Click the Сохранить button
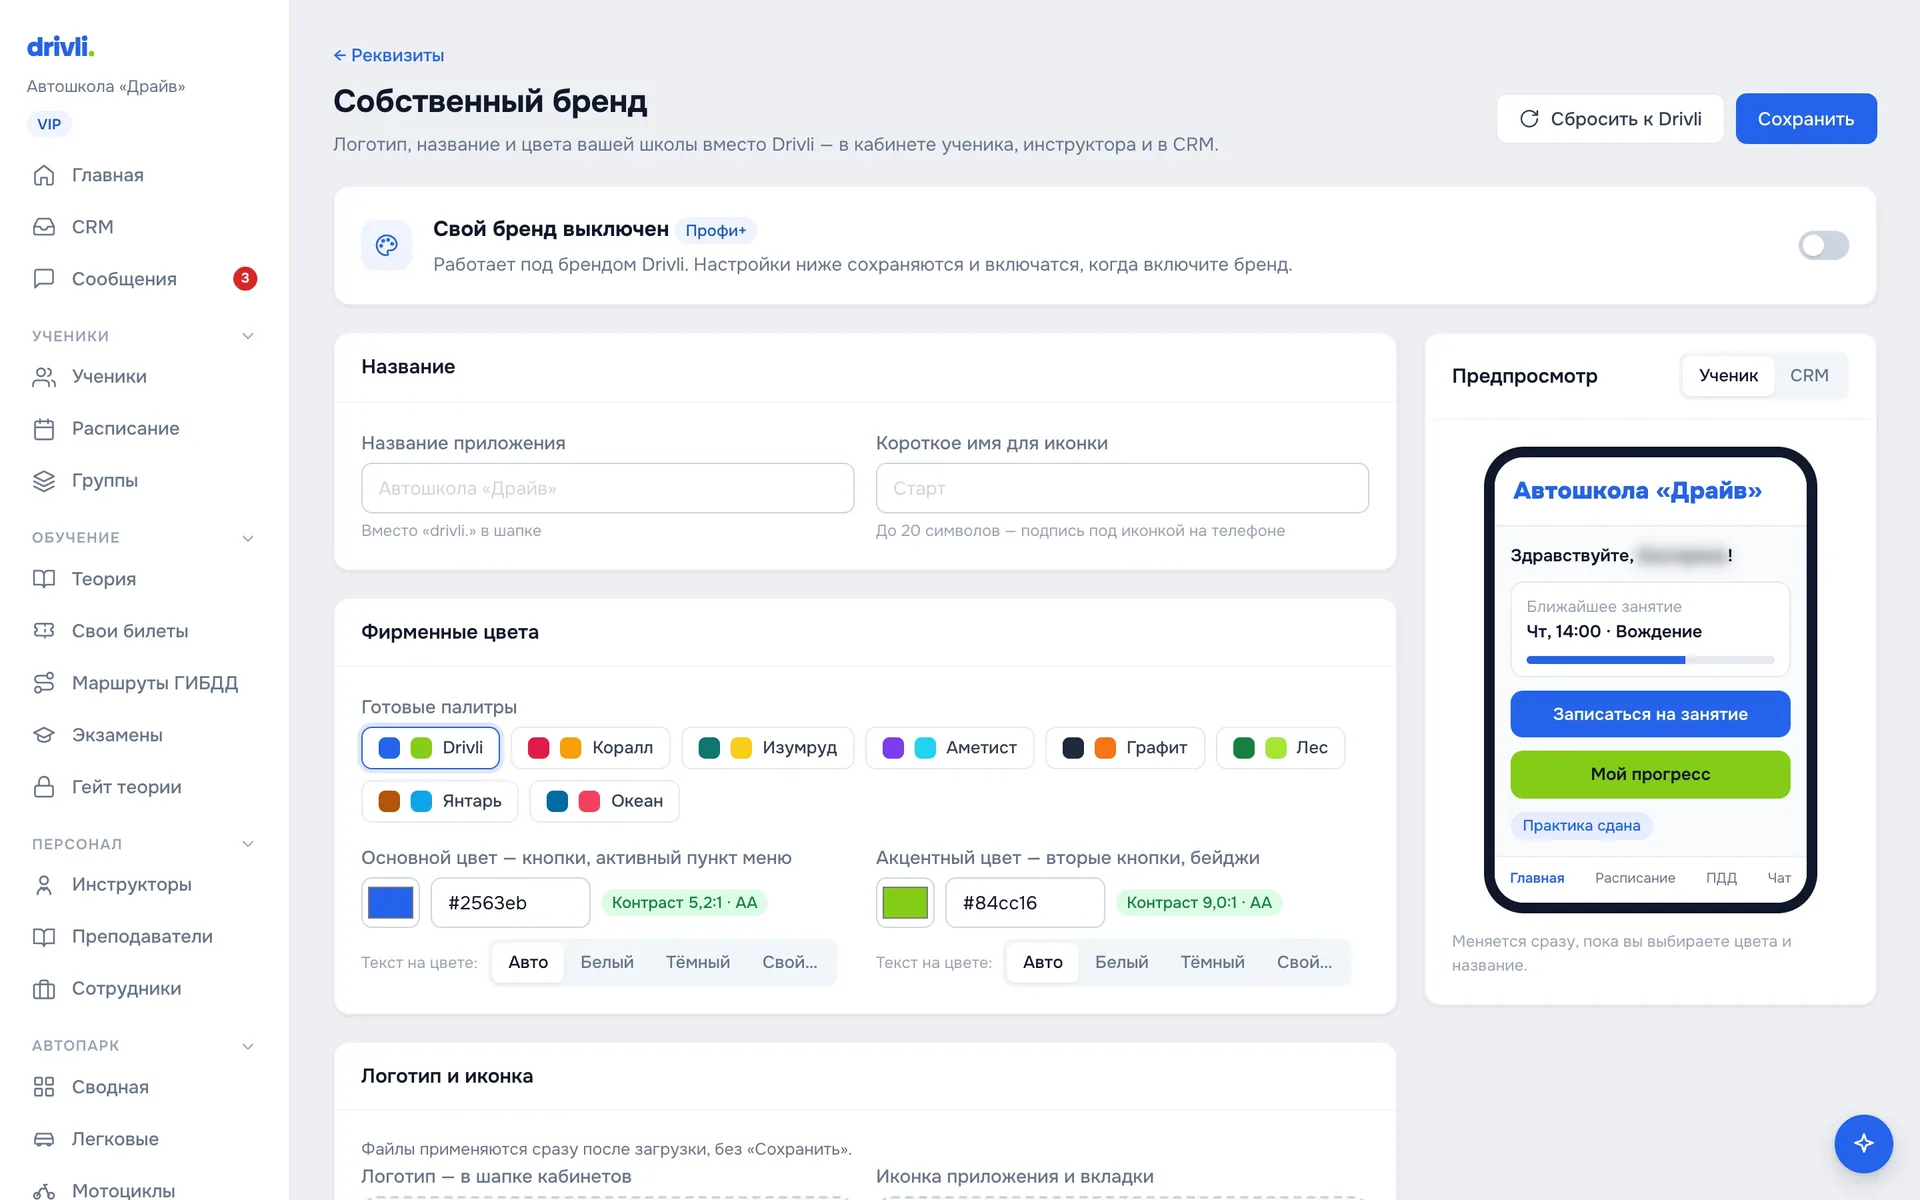Viewport: 1920px width, 1200px height. pos(1806,119)
